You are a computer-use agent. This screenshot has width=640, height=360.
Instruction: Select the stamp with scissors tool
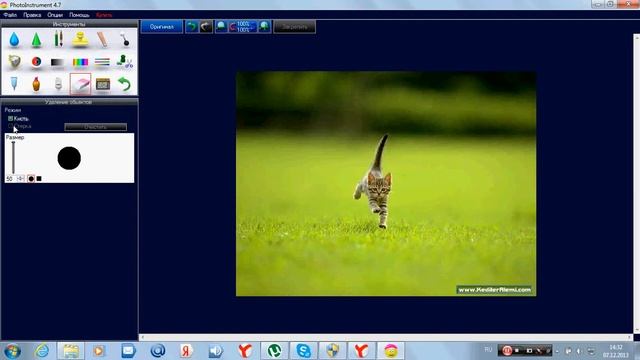[124, 62]
